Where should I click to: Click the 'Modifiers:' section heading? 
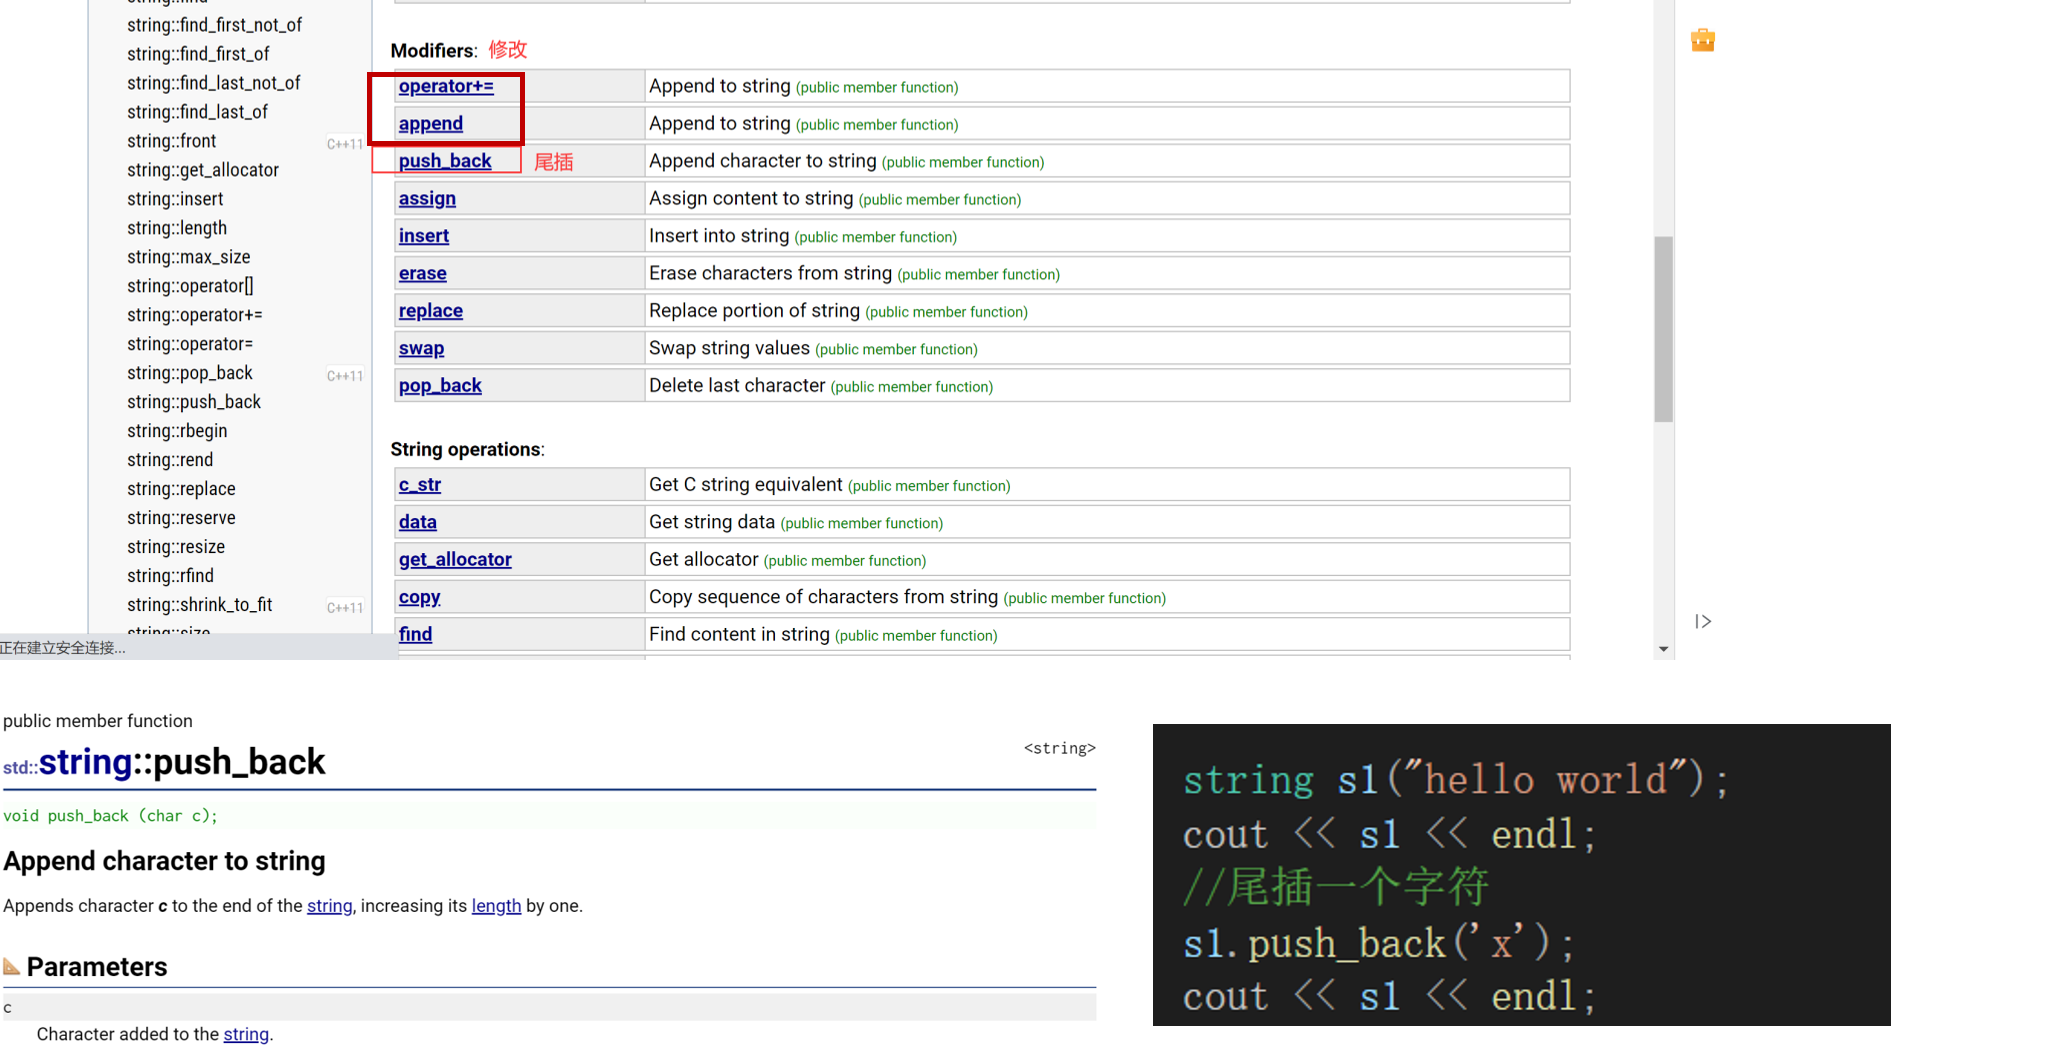[x=434, y=51]
